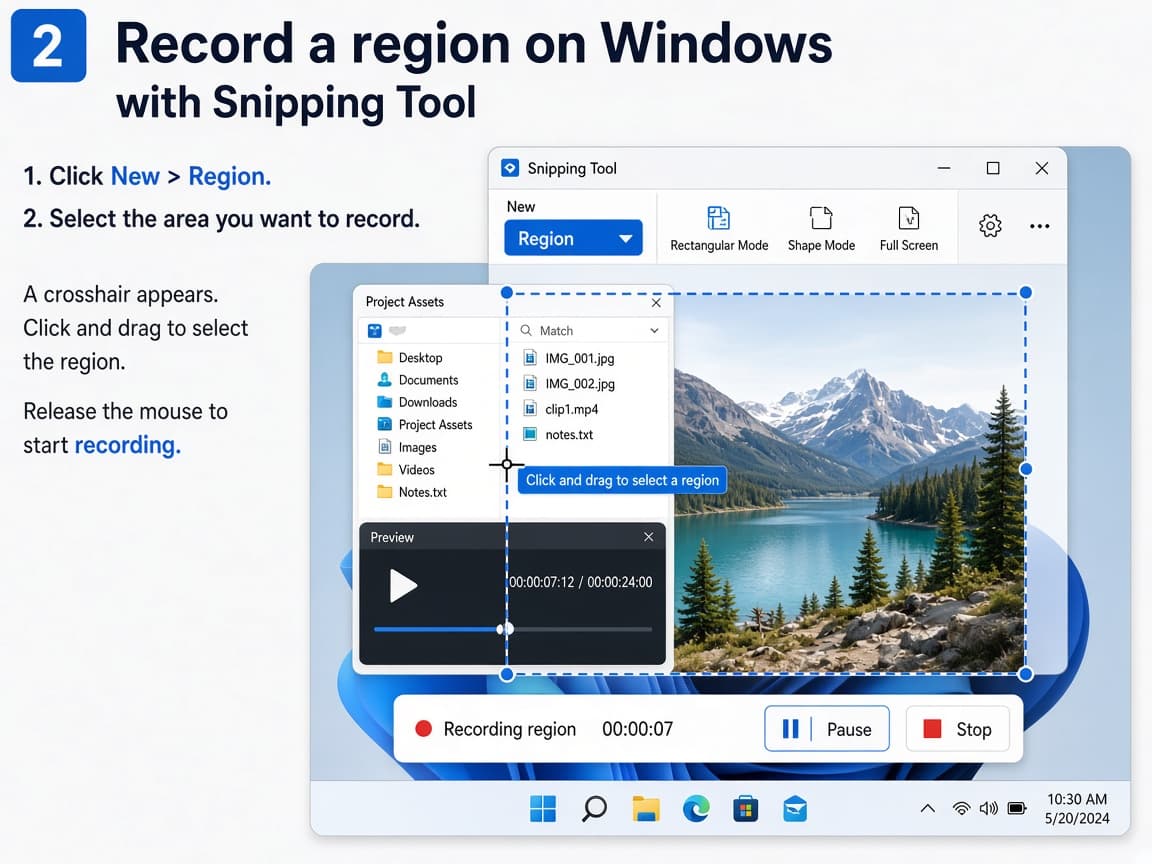Open taskbar Search
Image resolution: width=1152 pixels, height=864 pixels.
pyautogui.click(x=594, y=809)
